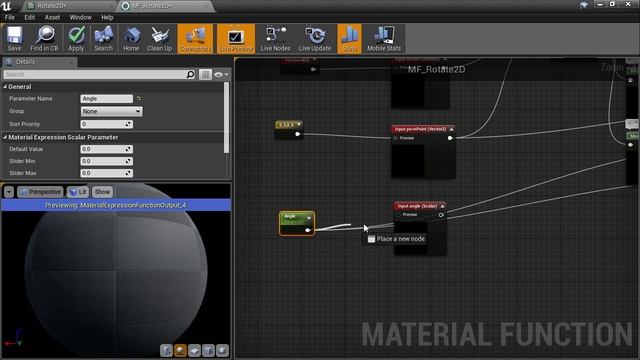Collapse the Input angle (Scalar) node
This screenshot has width=640, height=360.
(x=442, y=206)
